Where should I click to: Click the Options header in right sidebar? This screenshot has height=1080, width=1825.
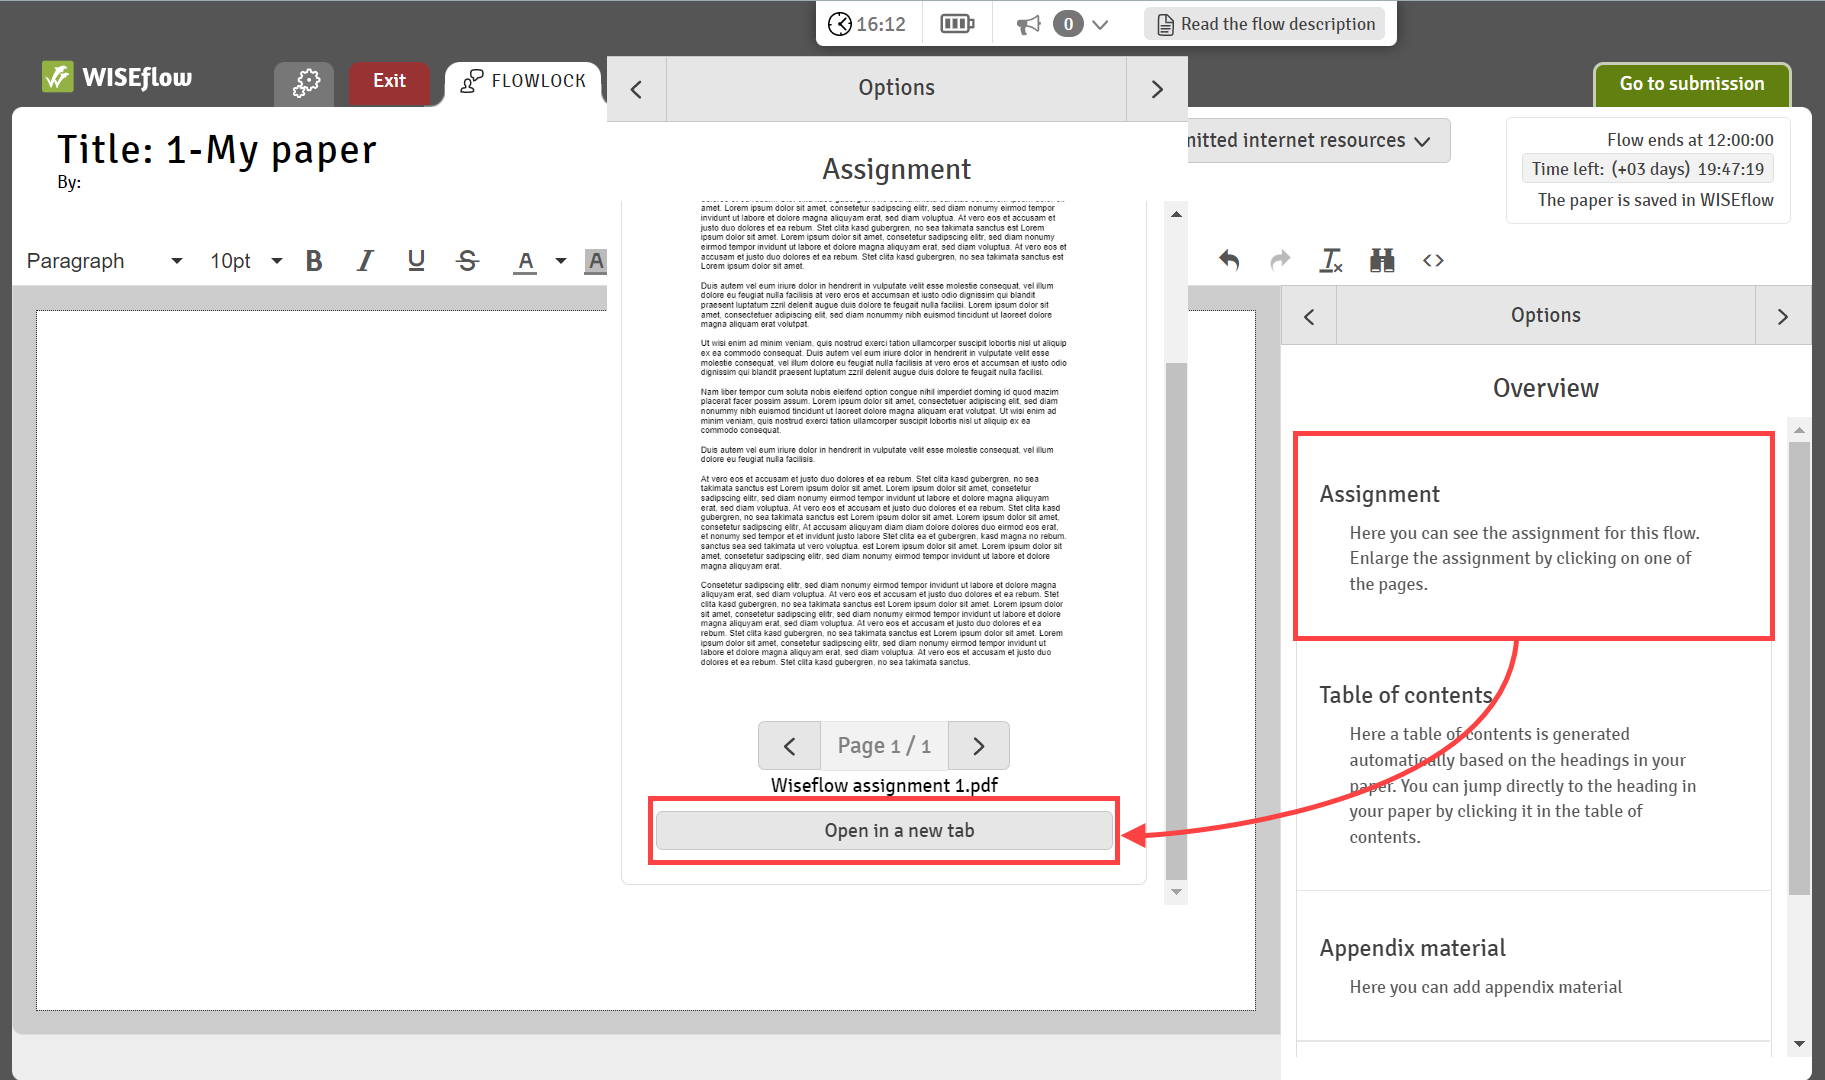point(1545,315)
